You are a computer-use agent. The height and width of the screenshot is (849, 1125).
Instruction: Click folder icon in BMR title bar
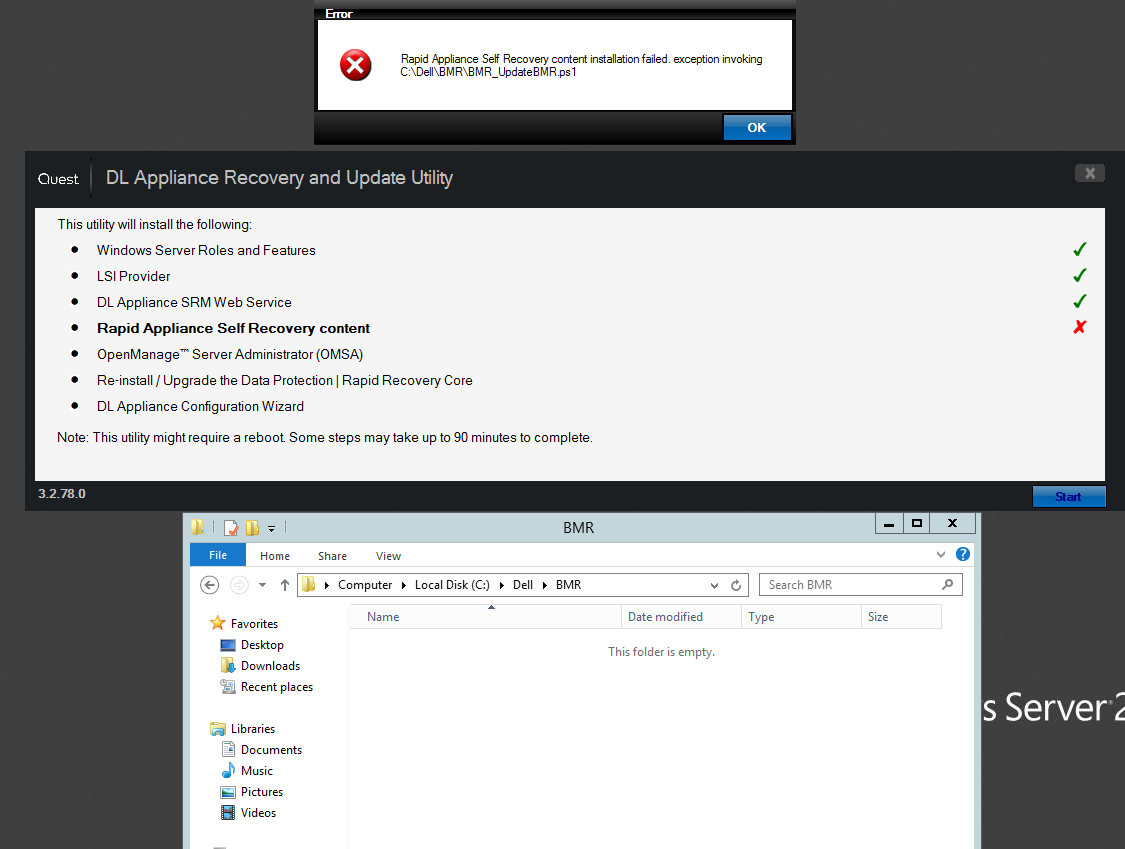click(x=198, y=527)
